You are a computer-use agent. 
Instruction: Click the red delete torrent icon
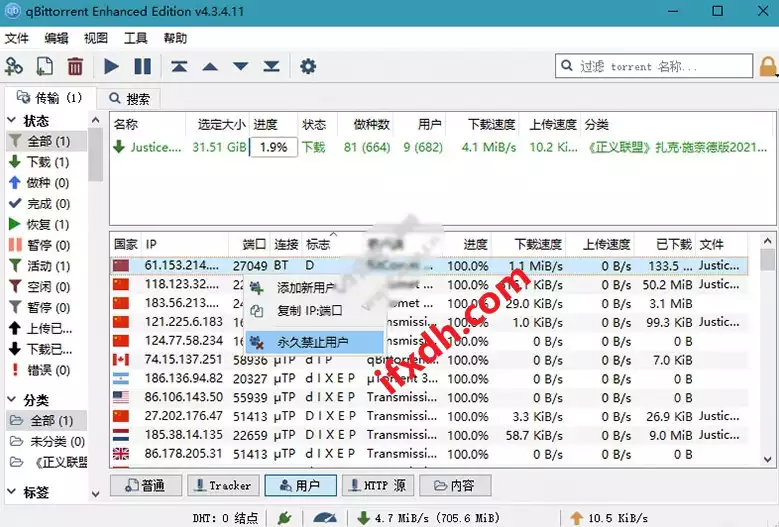pyautogui.click(x=75, y=66)
